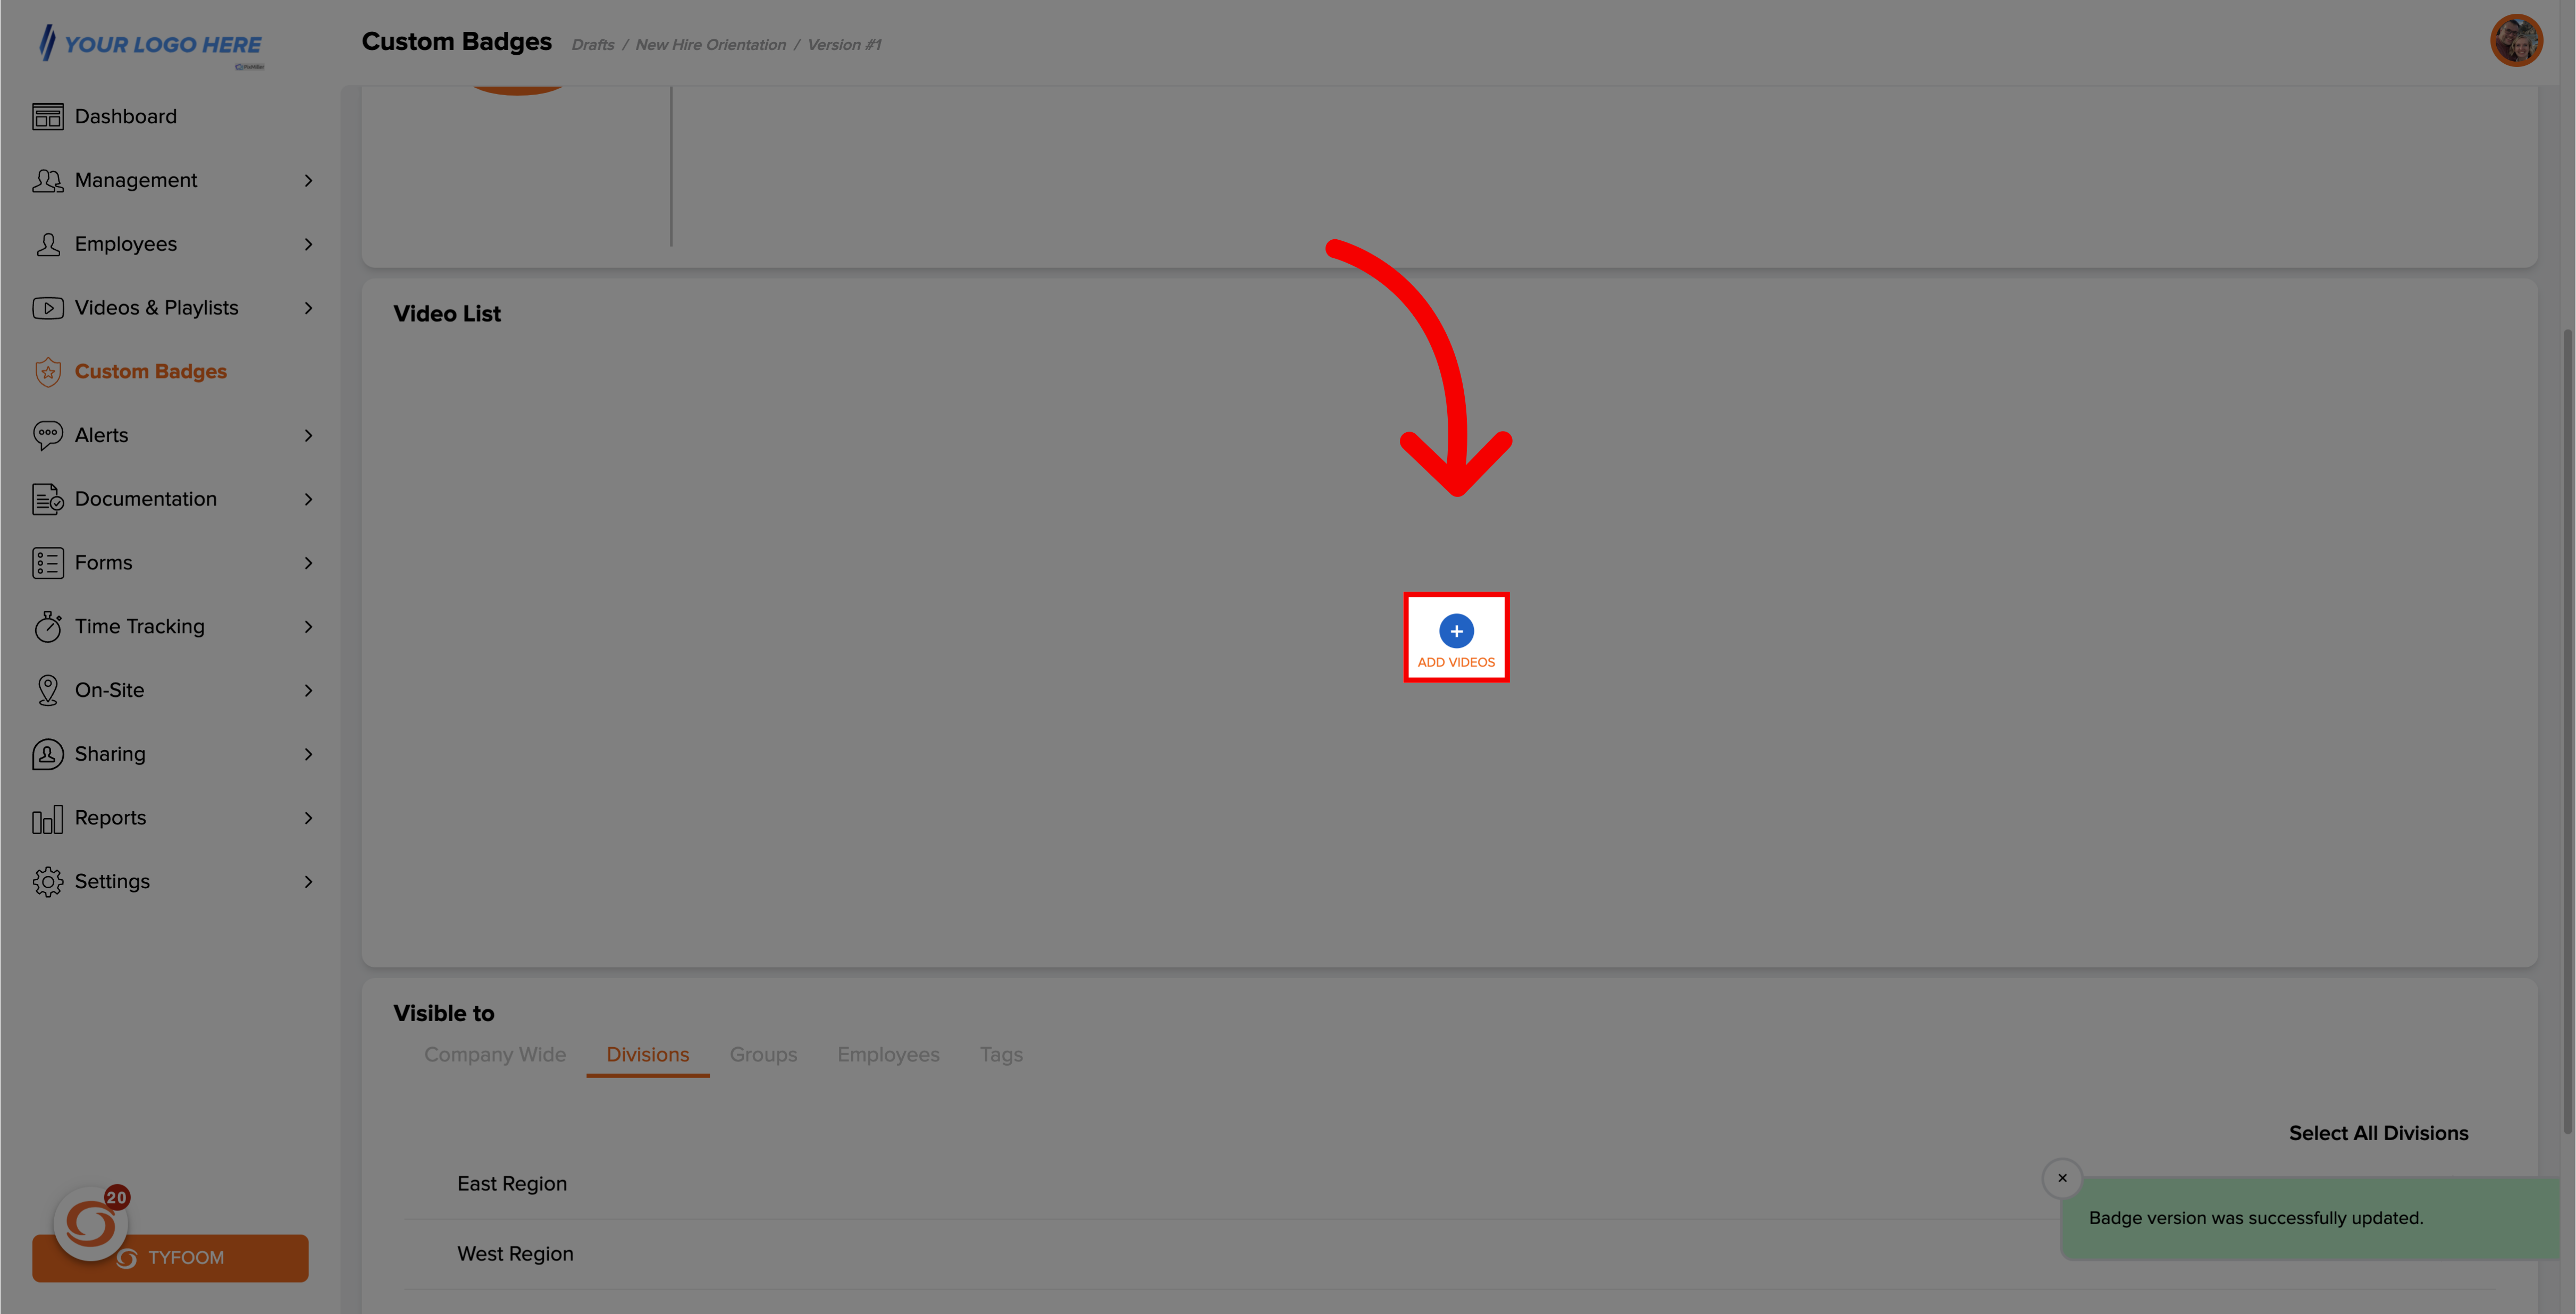The height and width of the screenshot is (1314, 2576).
Task: Select Employees tab under Visible to
Action: pos(888,1054)
